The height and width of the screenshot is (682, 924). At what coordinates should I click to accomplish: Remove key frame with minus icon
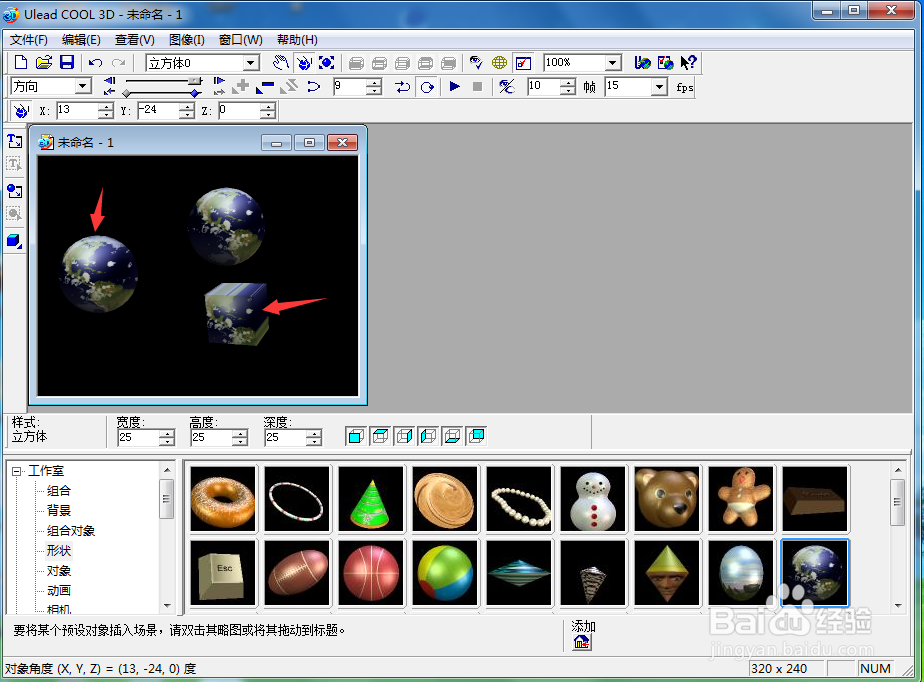pos(265,87)
